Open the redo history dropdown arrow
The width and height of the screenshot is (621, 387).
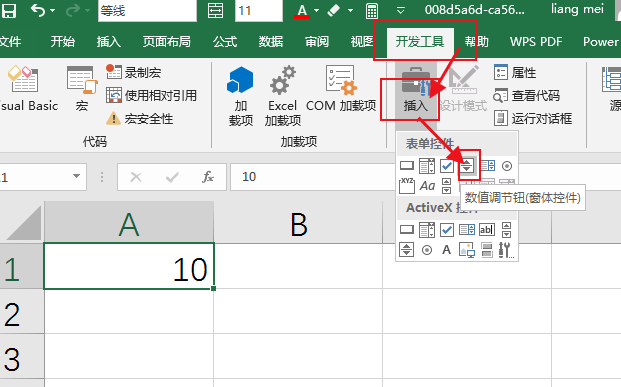[x=87, y=10]
